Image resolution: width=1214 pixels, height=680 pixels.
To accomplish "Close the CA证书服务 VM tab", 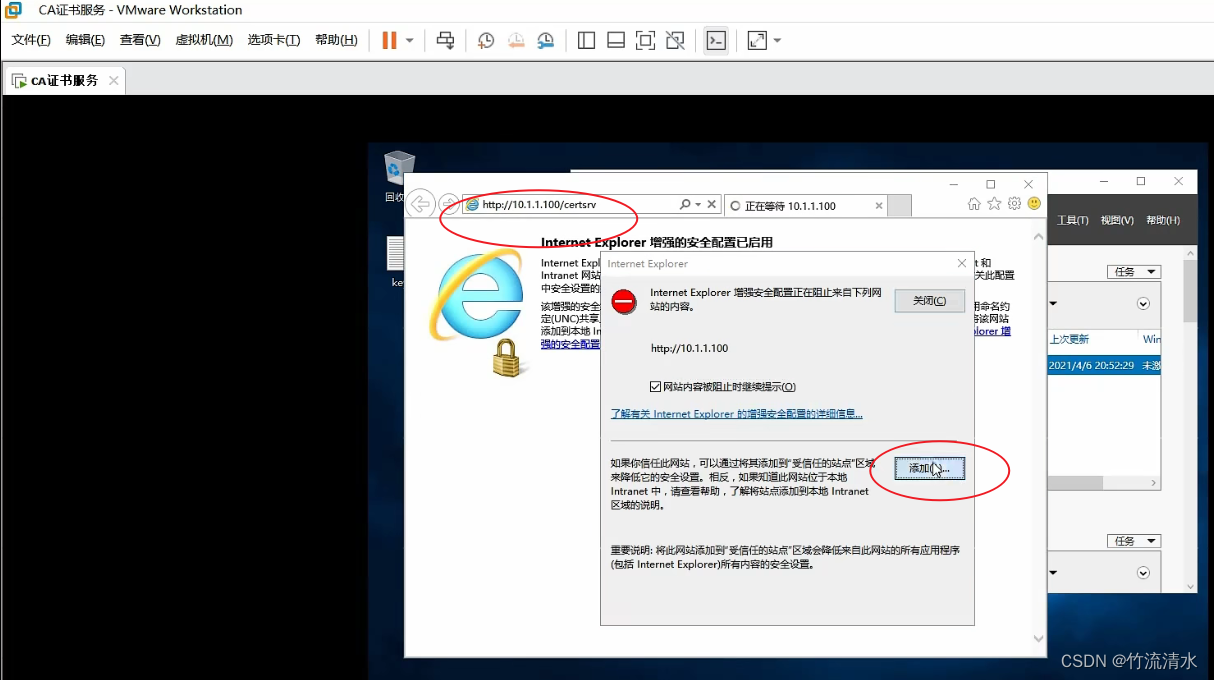I will tap(114, 81).
